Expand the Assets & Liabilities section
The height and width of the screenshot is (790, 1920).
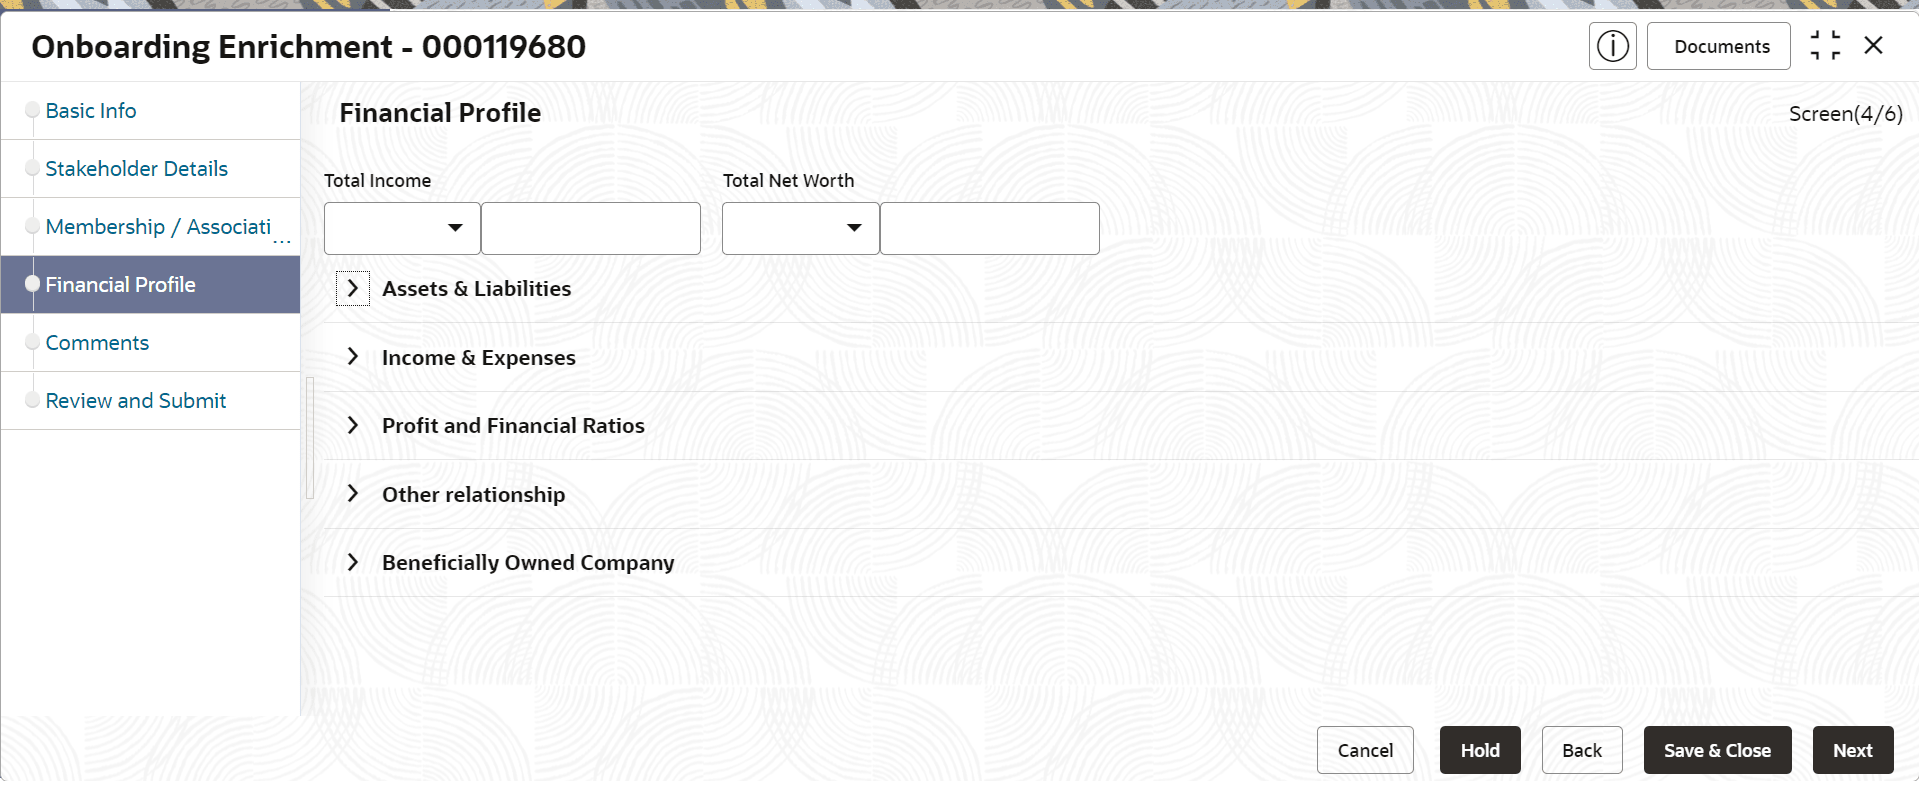coord(353,289)
